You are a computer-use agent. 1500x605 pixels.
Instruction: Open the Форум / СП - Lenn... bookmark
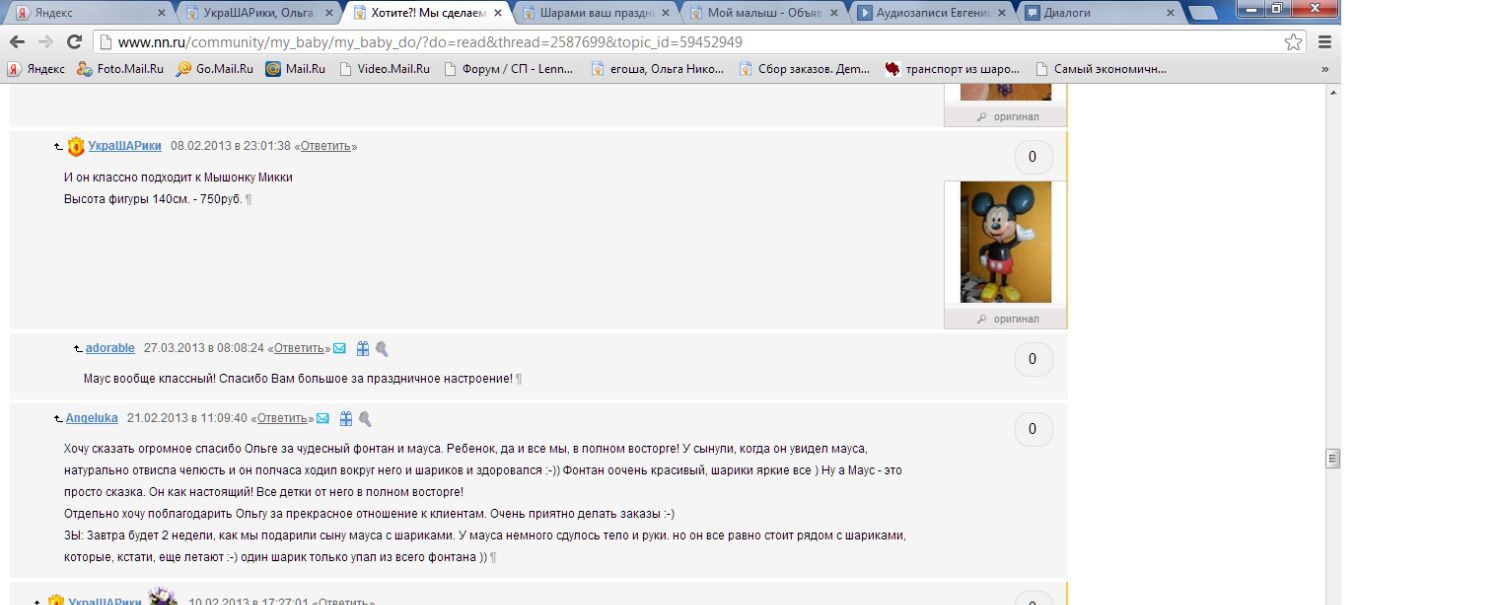tap(511, 69)
